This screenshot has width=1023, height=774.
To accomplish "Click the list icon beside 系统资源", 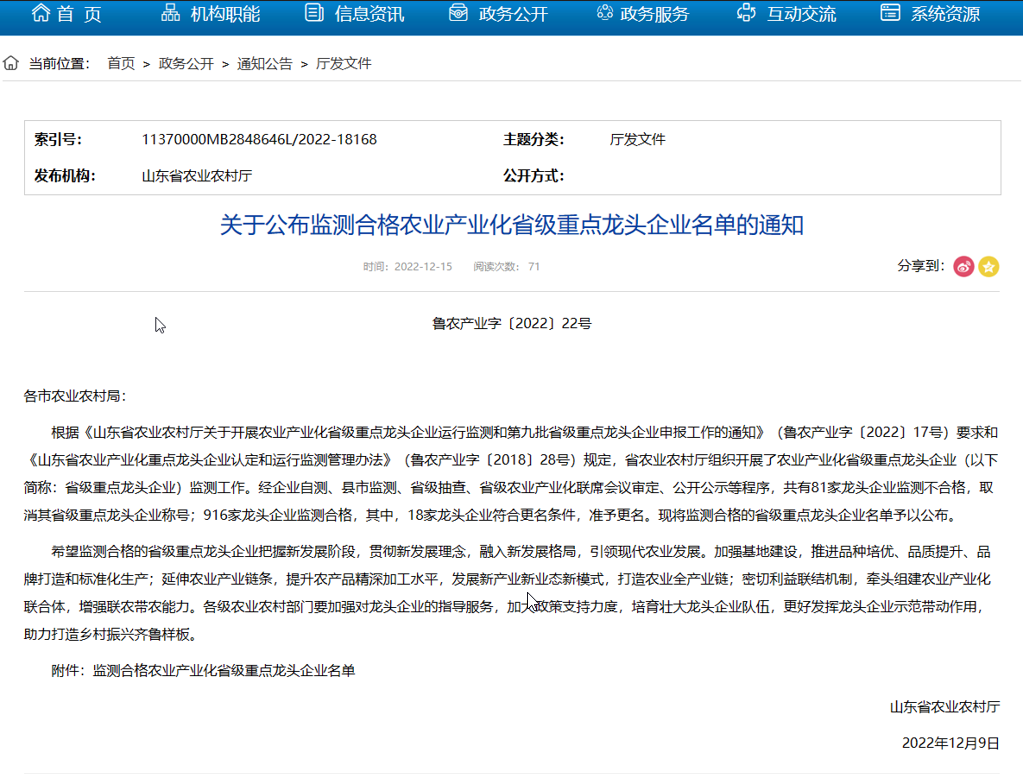I will [890, 12].
